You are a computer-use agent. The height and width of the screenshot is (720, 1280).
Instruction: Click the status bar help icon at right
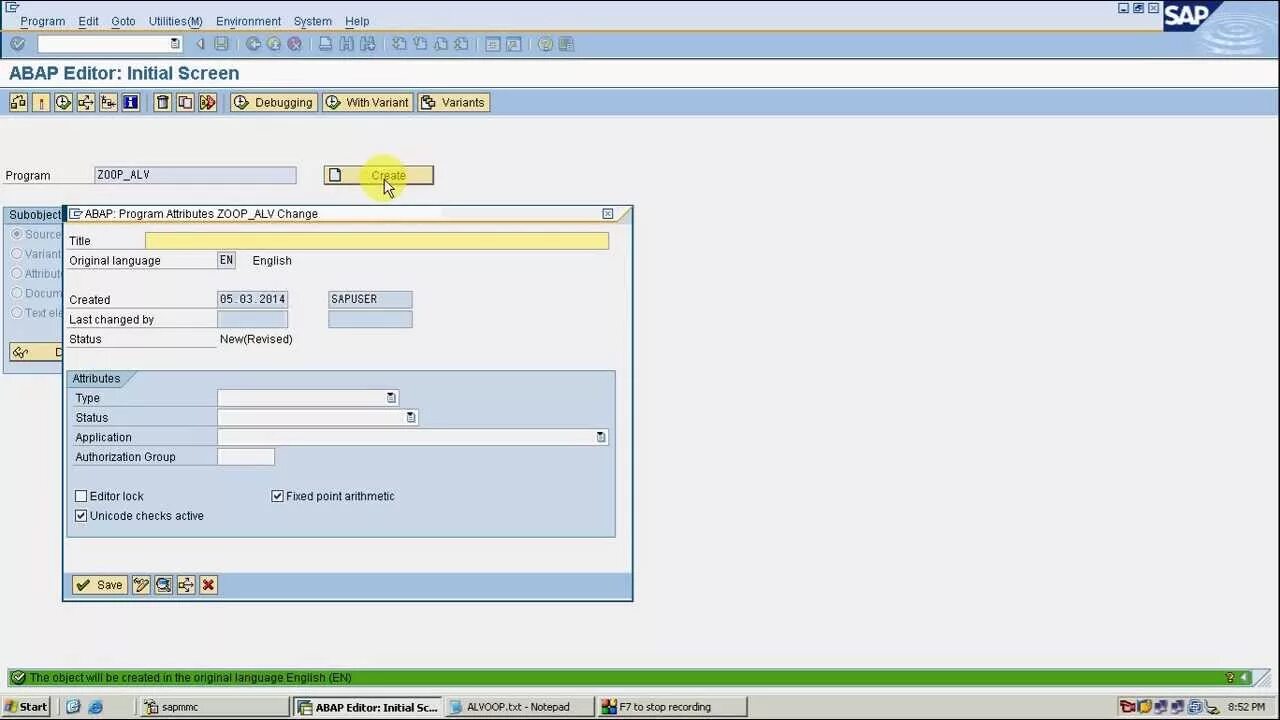click(1230, 677)
